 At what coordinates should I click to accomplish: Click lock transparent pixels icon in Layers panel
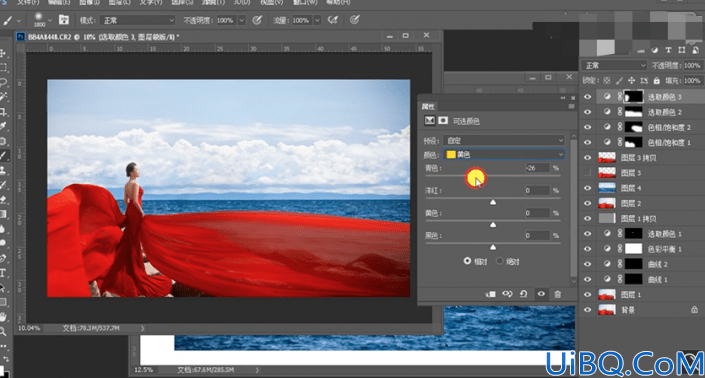(x=607, y=80)
